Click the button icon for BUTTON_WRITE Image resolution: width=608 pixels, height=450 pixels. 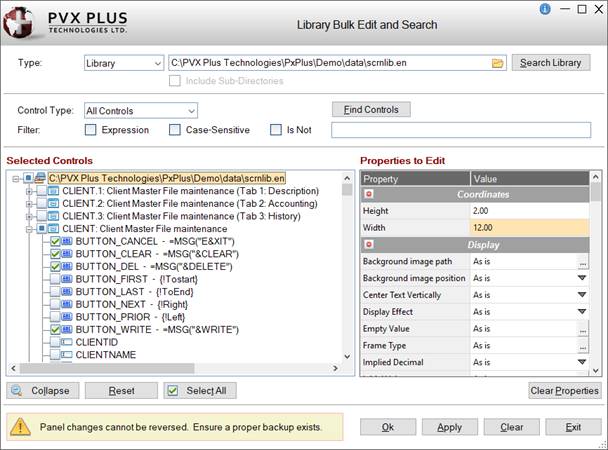(x=67, y=329)
